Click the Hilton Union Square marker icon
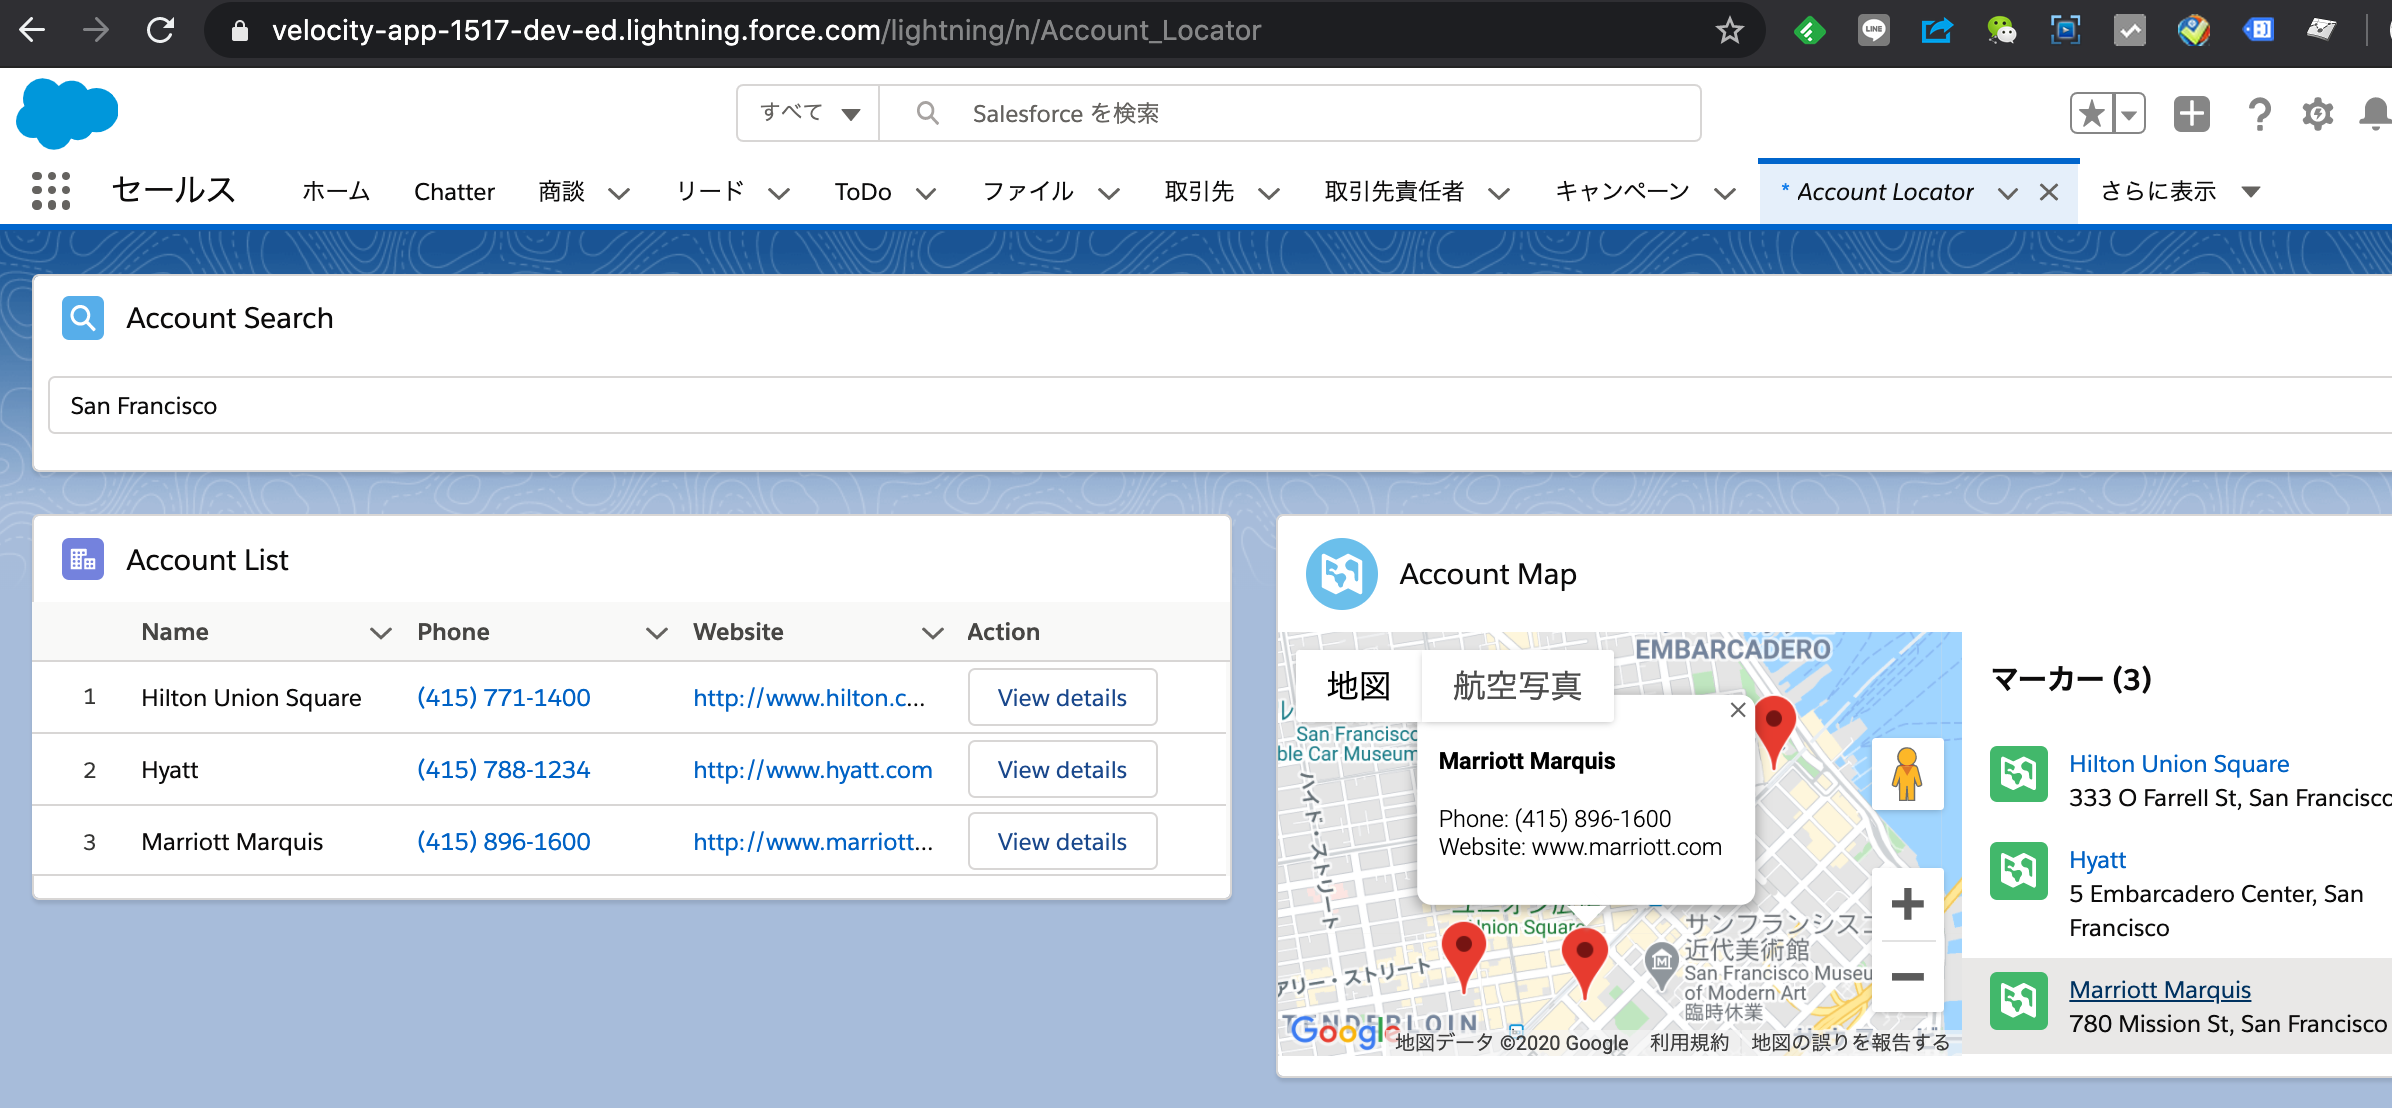 2018,774
